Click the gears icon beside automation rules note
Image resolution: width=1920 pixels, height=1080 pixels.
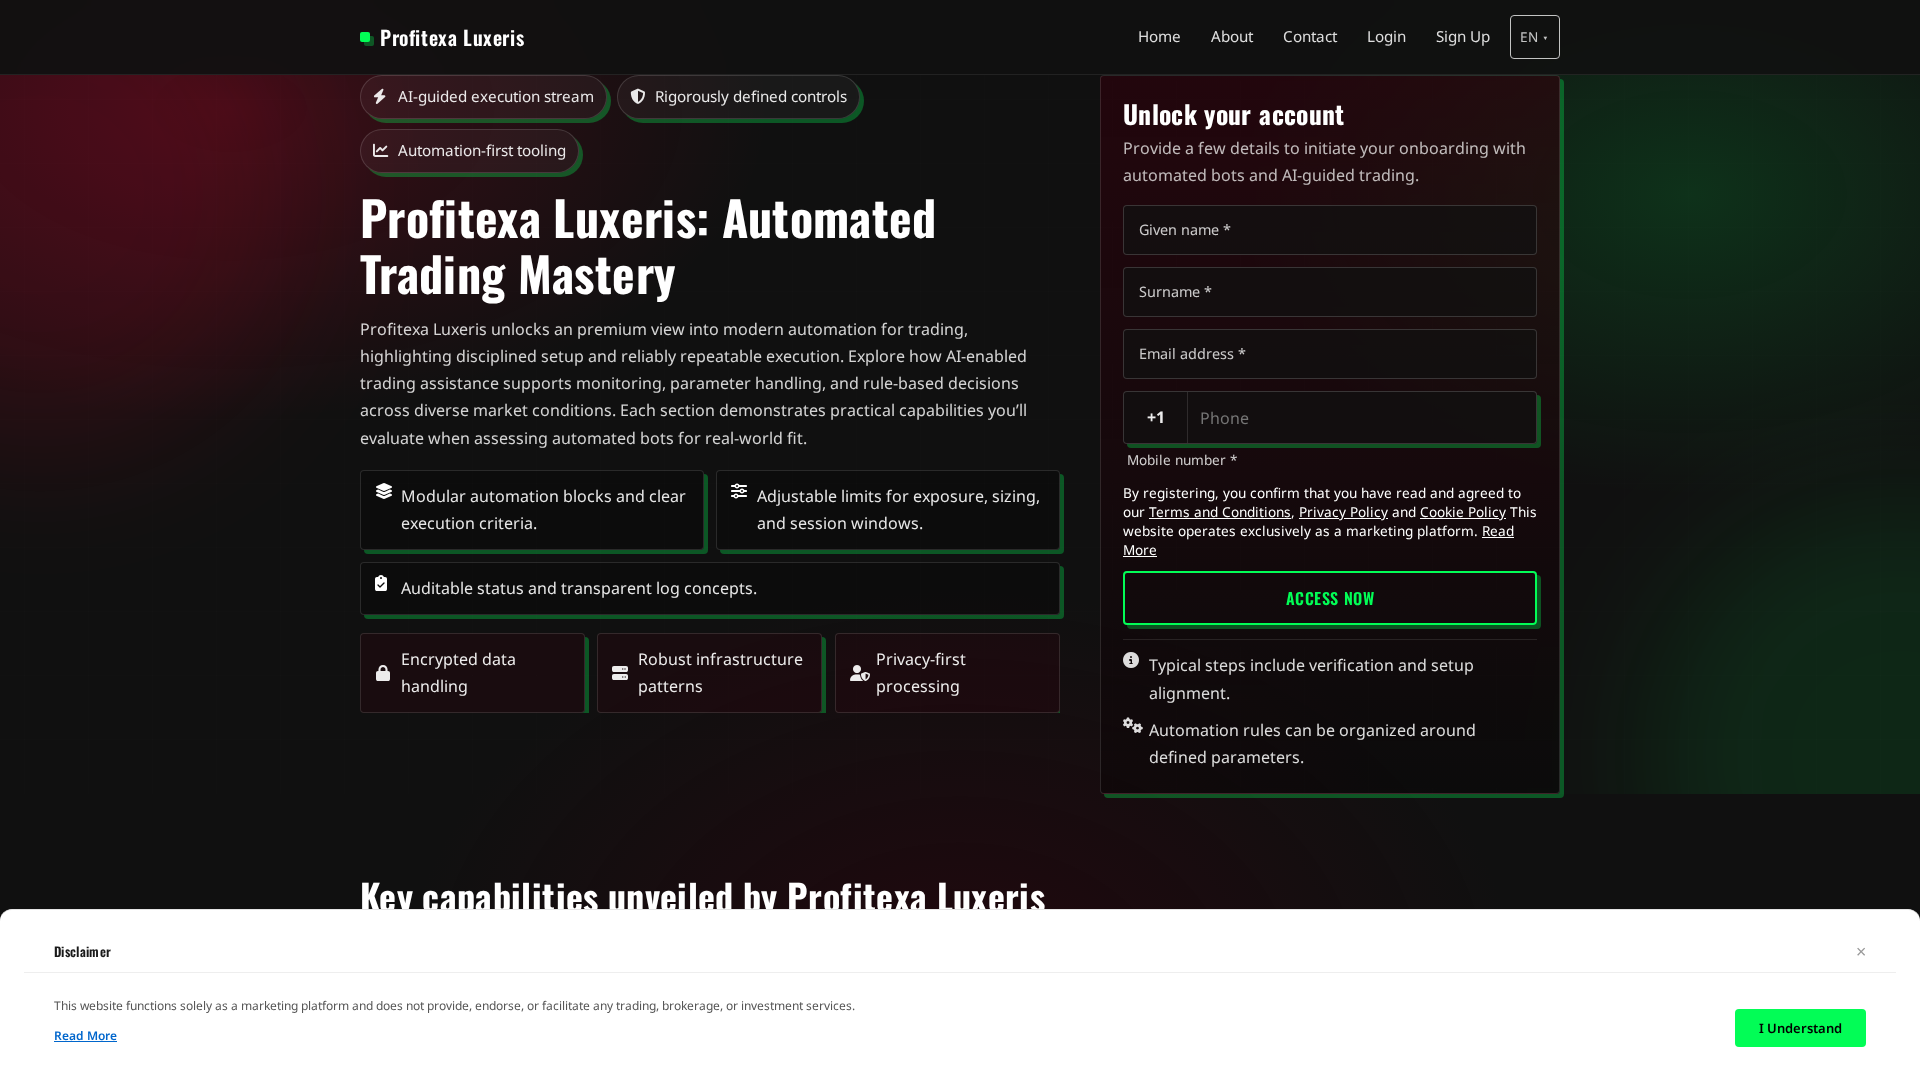point(1132,726)
